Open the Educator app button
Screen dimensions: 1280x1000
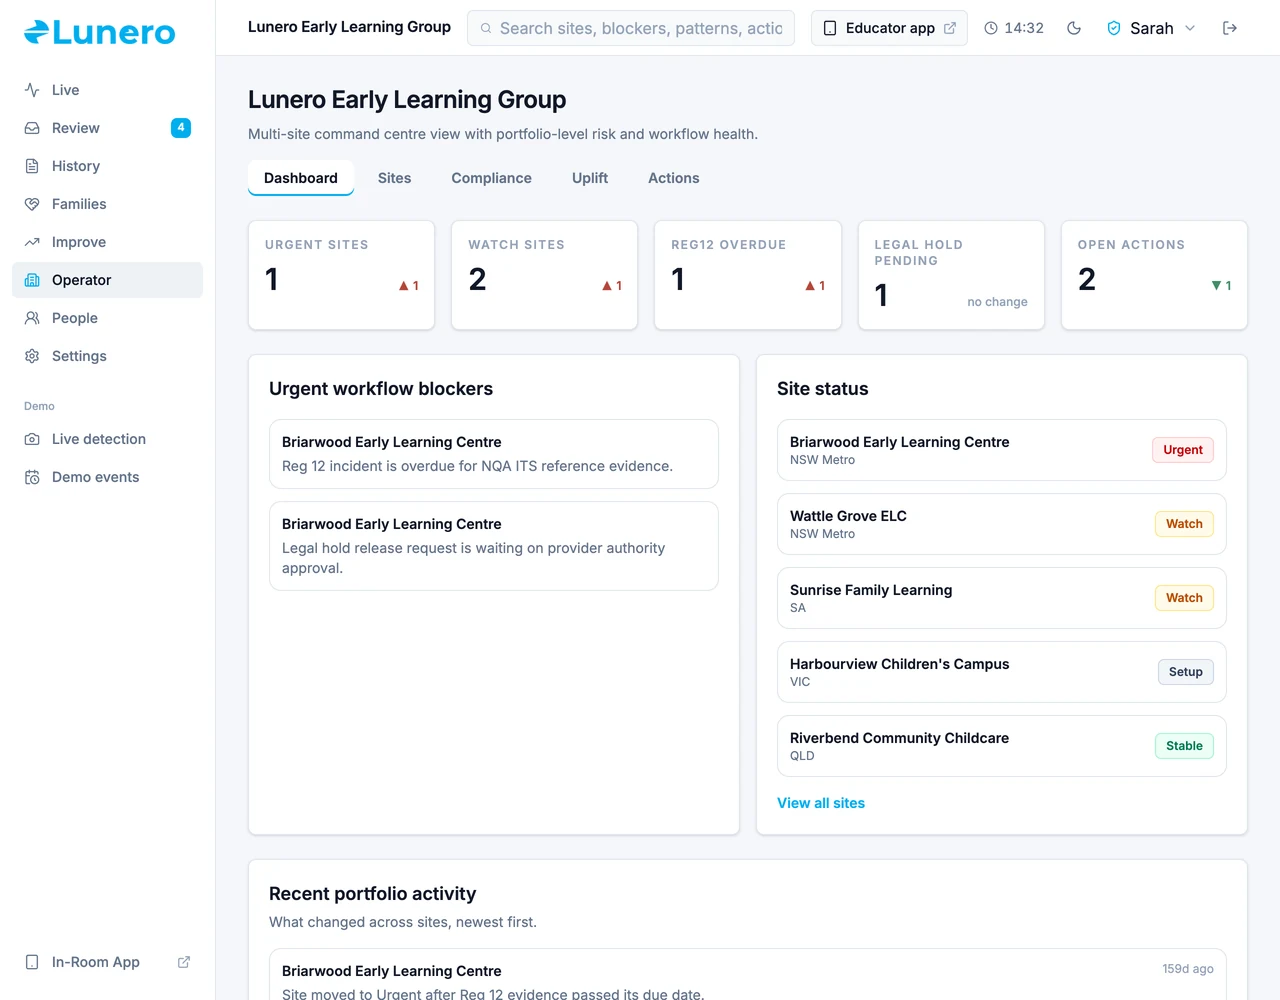tap(889, 28)
